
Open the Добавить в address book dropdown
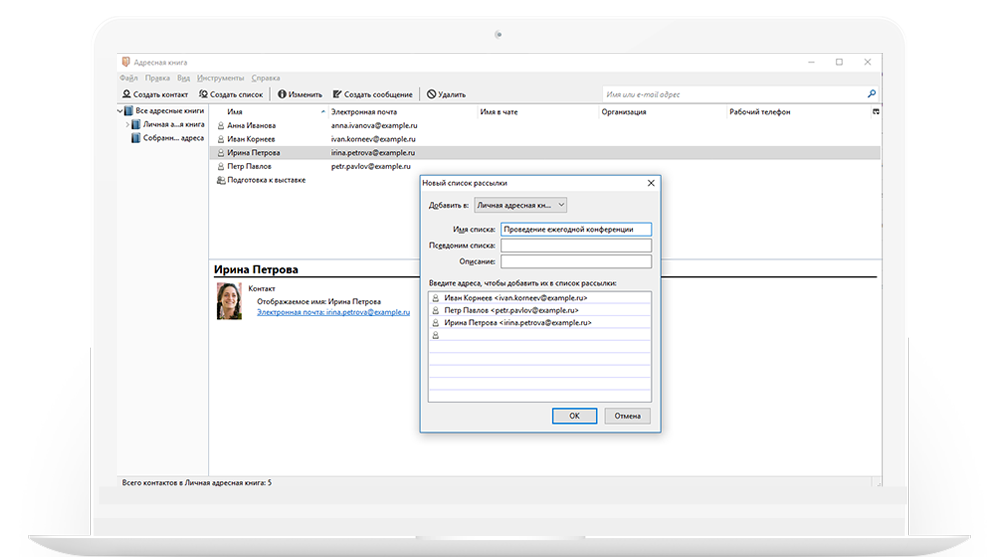click(520, 205)
